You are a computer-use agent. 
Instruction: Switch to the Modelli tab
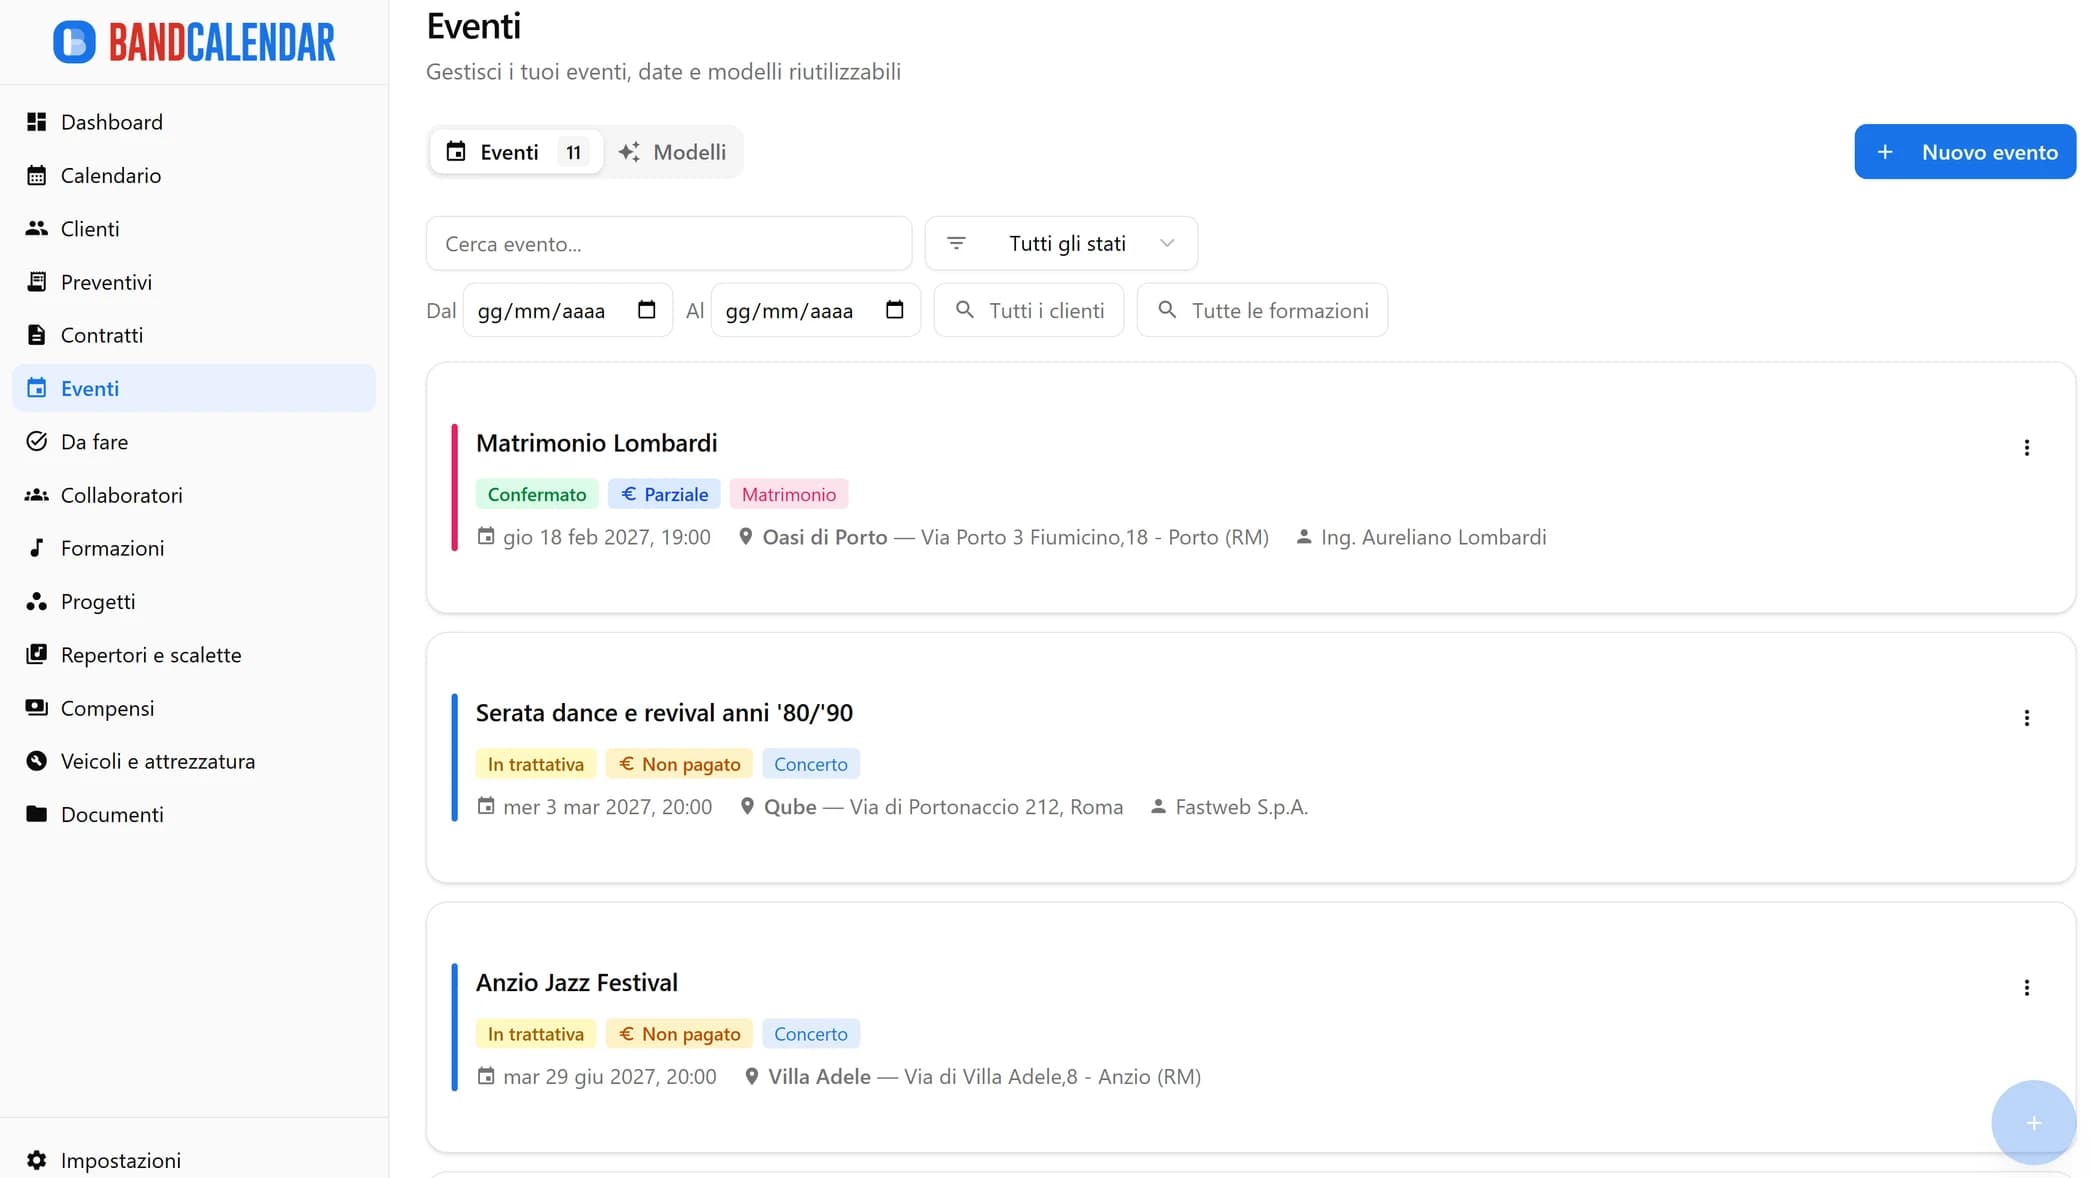(673, 151)
